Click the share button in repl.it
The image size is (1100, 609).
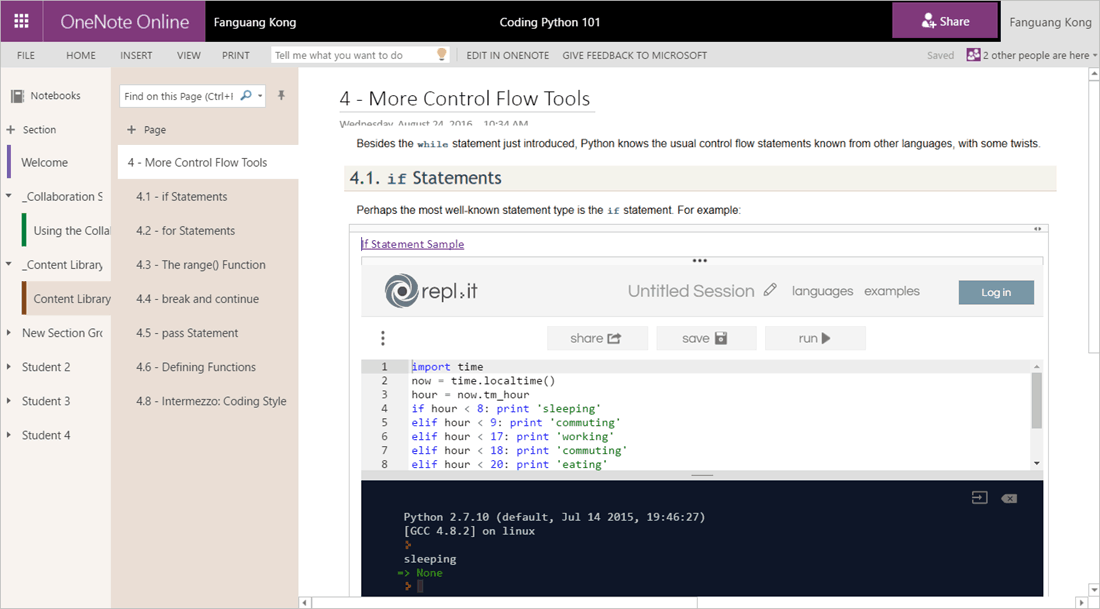tap(596, 338)
